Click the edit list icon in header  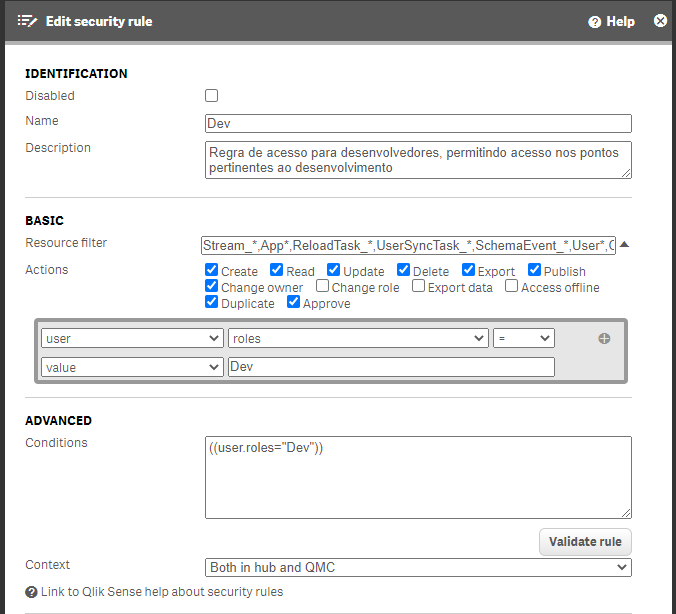tap(27, 21)
